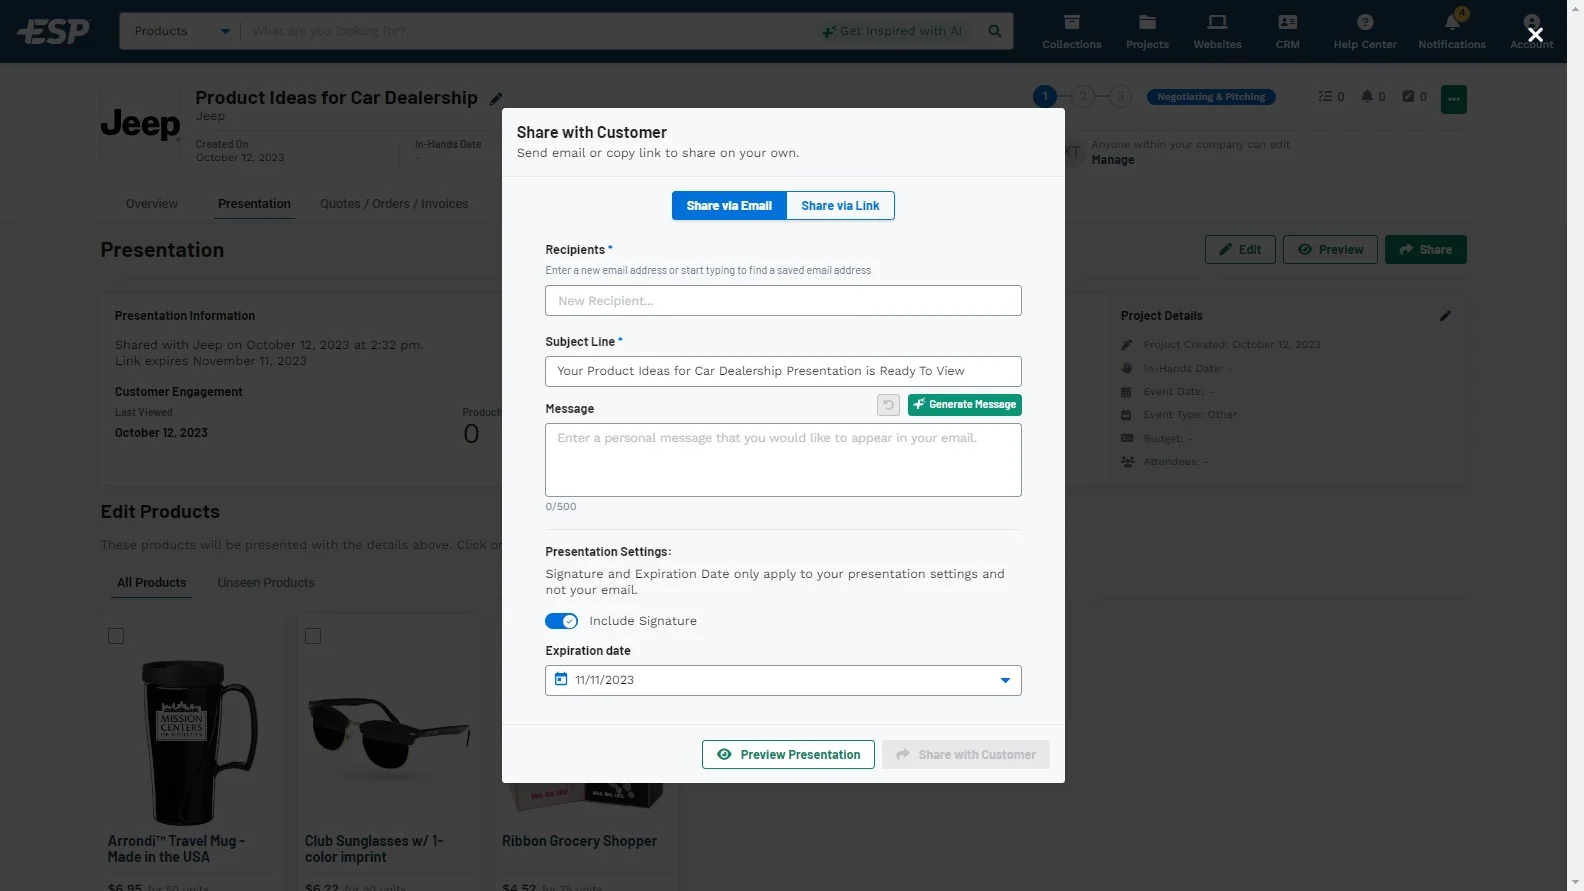Open the Expiration date dropdown arrow
This screenshot has width=1584, height=891.
1005,681
